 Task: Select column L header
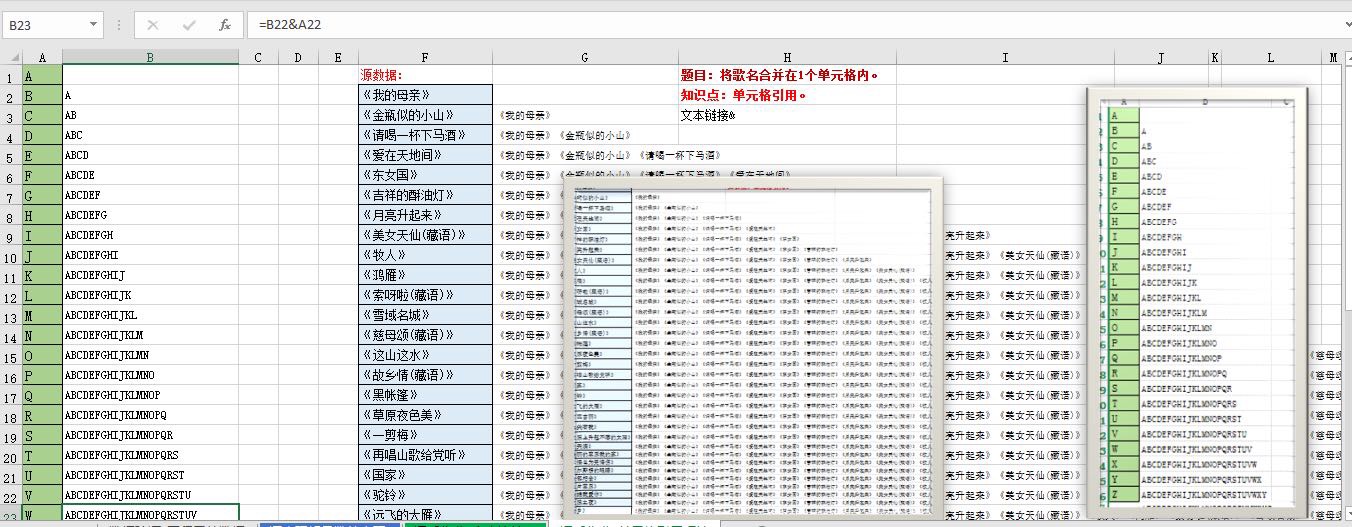click(1271, 57)
